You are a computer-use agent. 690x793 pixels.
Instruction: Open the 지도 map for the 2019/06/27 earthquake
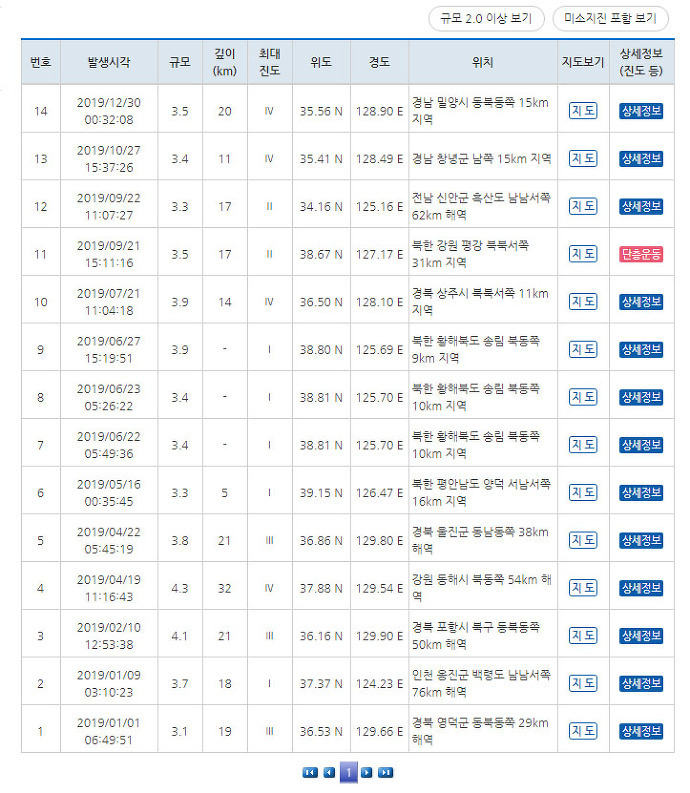click(x=583, y=349)
